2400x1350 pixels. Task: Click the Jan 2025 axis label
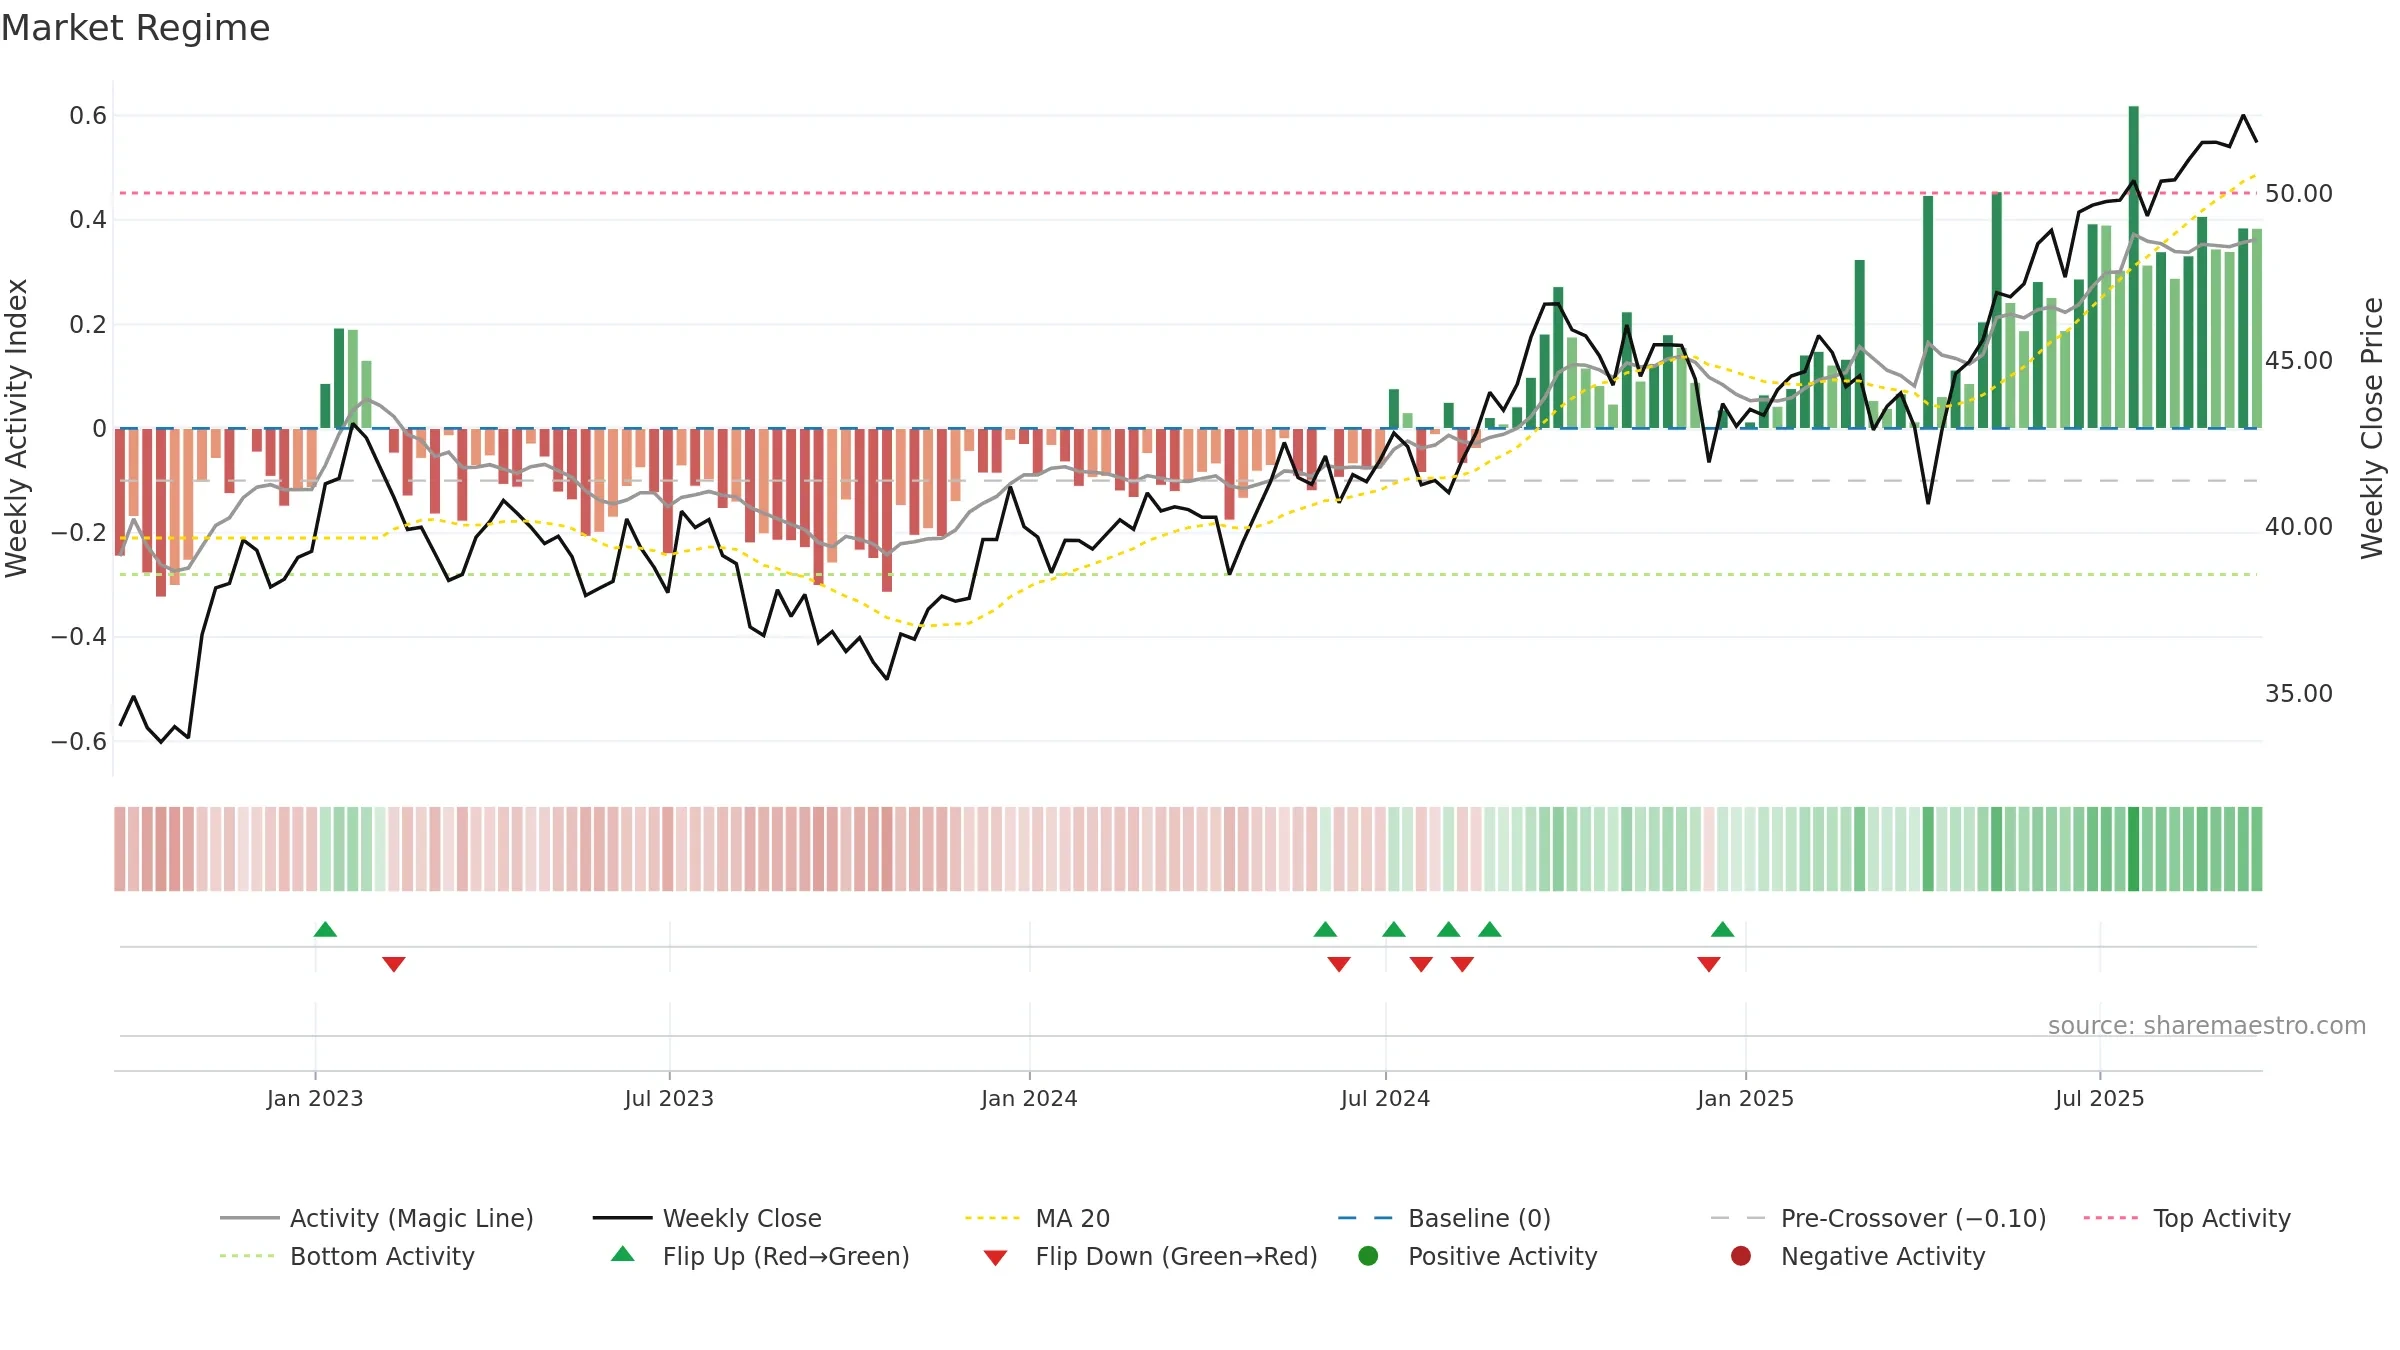1745,1099
